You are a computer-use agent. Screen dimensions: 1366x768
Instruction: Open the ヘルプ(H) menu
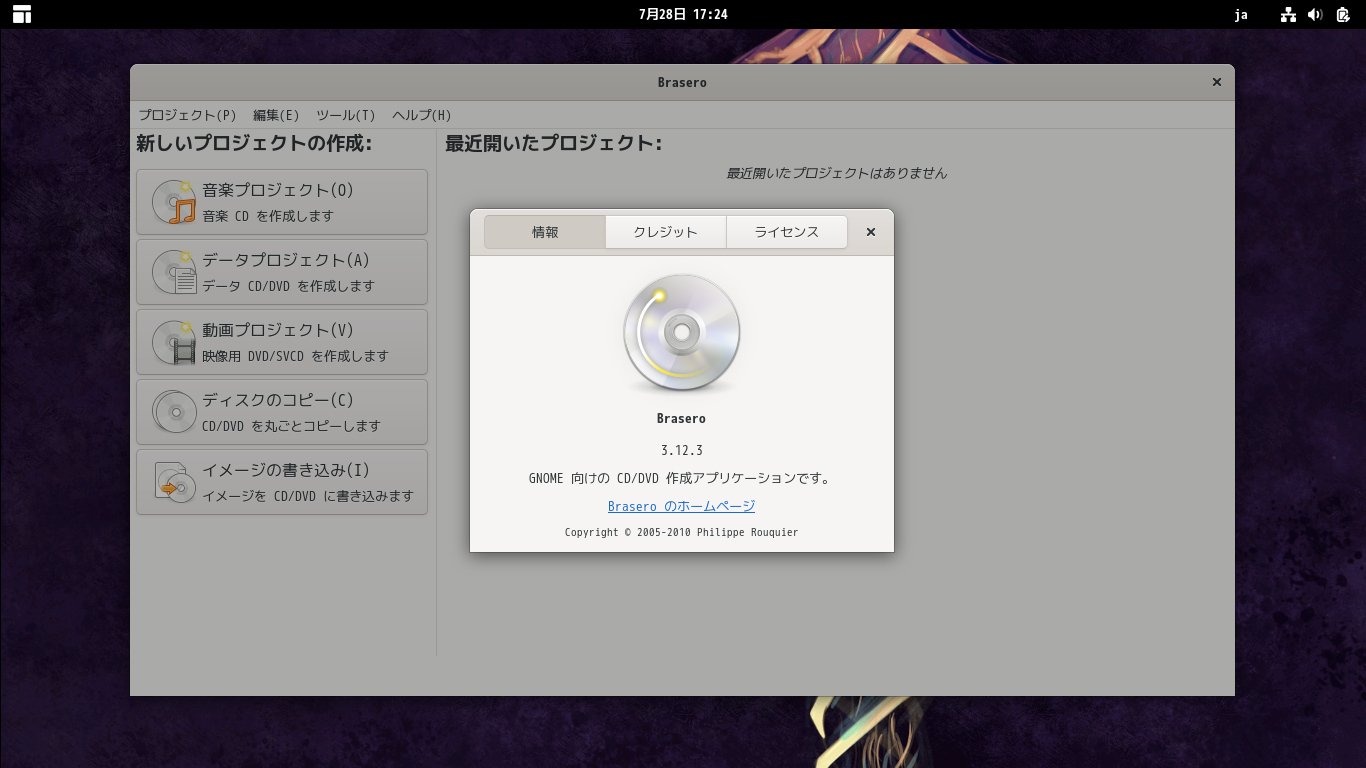click(422, 115)
